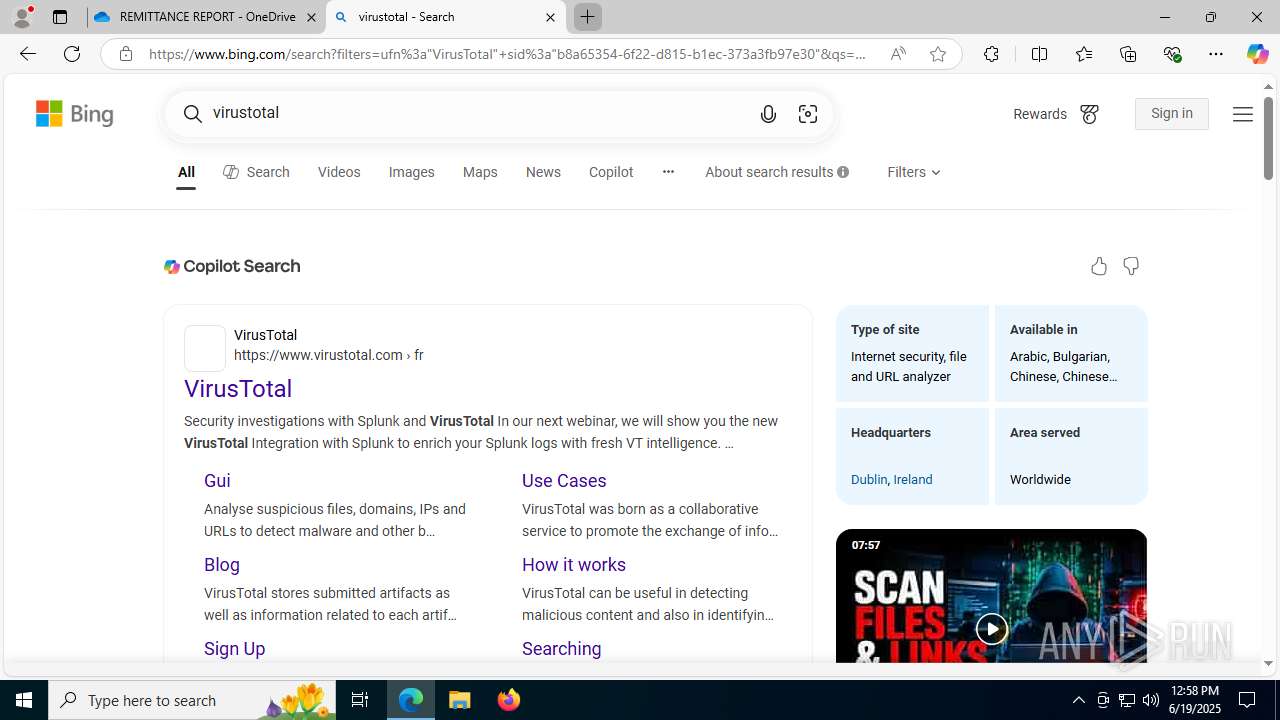
Task: Search using an image icon
Action: 808,114
